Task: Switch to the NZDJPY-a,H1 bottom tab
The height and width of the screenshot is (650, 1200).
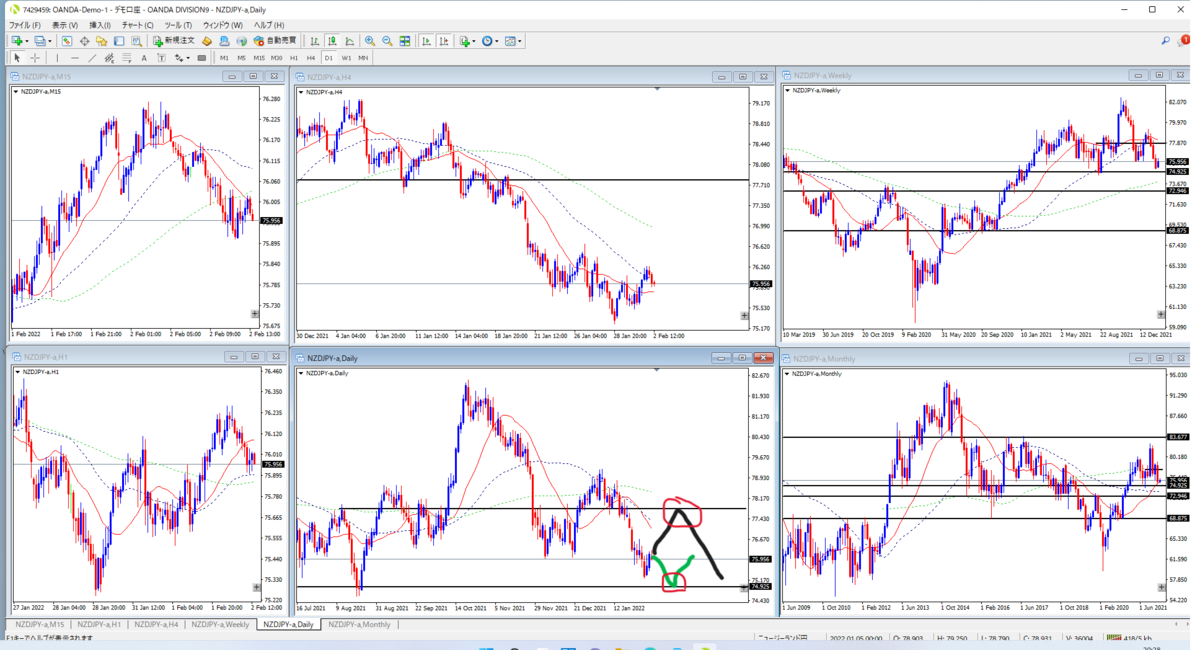Action: (98, 624)
